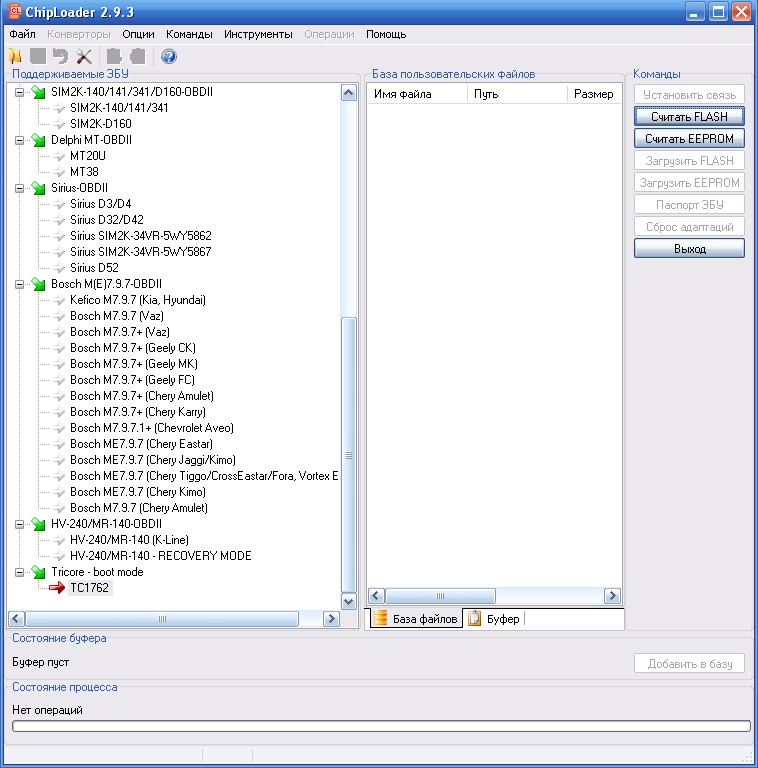Click the Загрузить FLASH button
The image size is (758, 768).
click(x=689, y=161)
